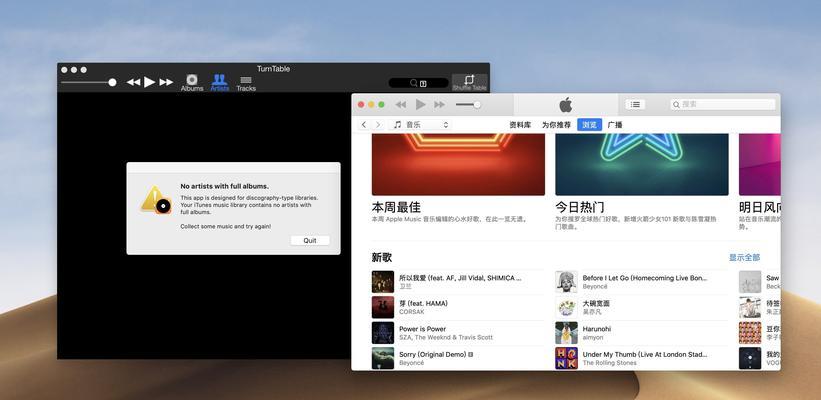Select the Artists view in TurnTable
Image resolution: width=821 pixels, height=400 pixels.
(x=219, y=83)
